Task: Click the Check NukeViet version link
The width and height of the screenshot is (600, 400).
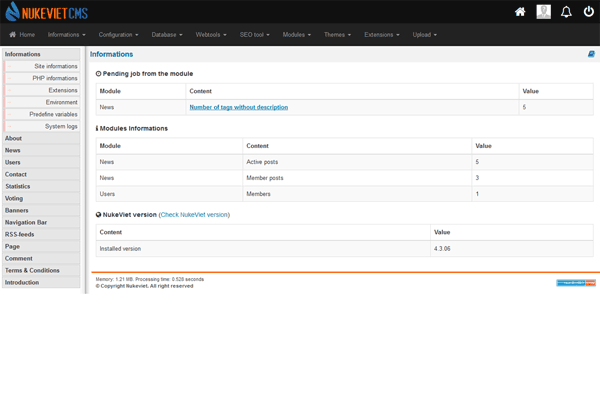Action: 194,215
